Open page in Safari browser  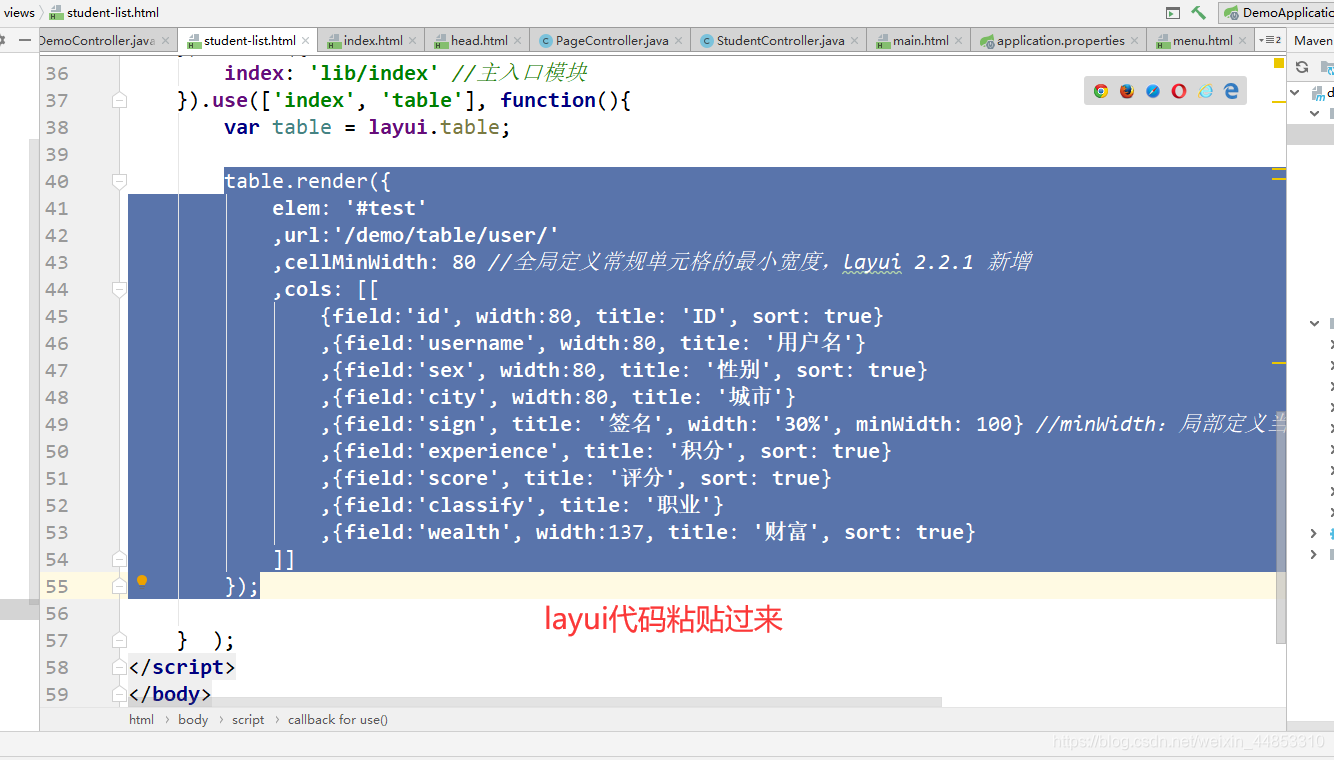(1153, 91)
